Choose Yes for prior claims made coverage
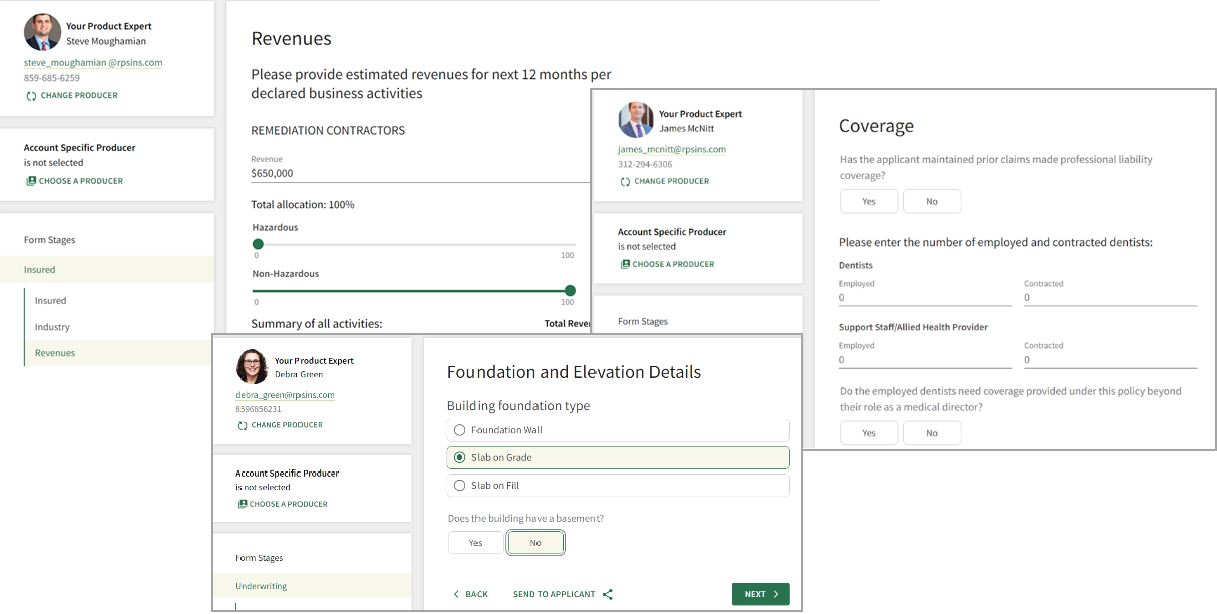Screen dimensions: 1217x614 pyautogui.click(x=869, y=202)
